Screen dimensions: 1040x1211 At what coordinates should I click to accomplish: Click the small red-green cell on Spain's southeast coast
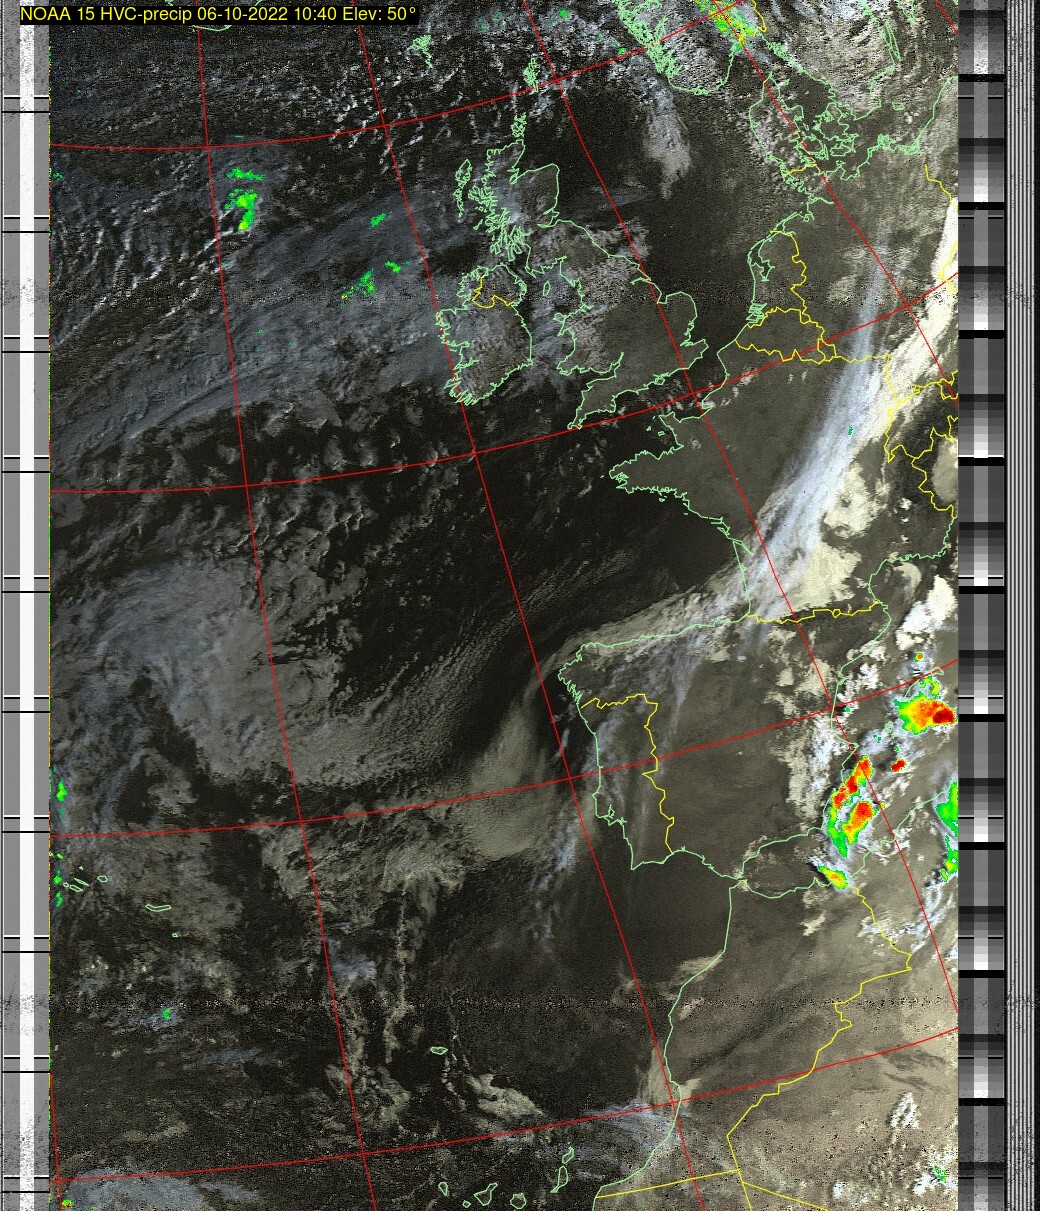833,878
